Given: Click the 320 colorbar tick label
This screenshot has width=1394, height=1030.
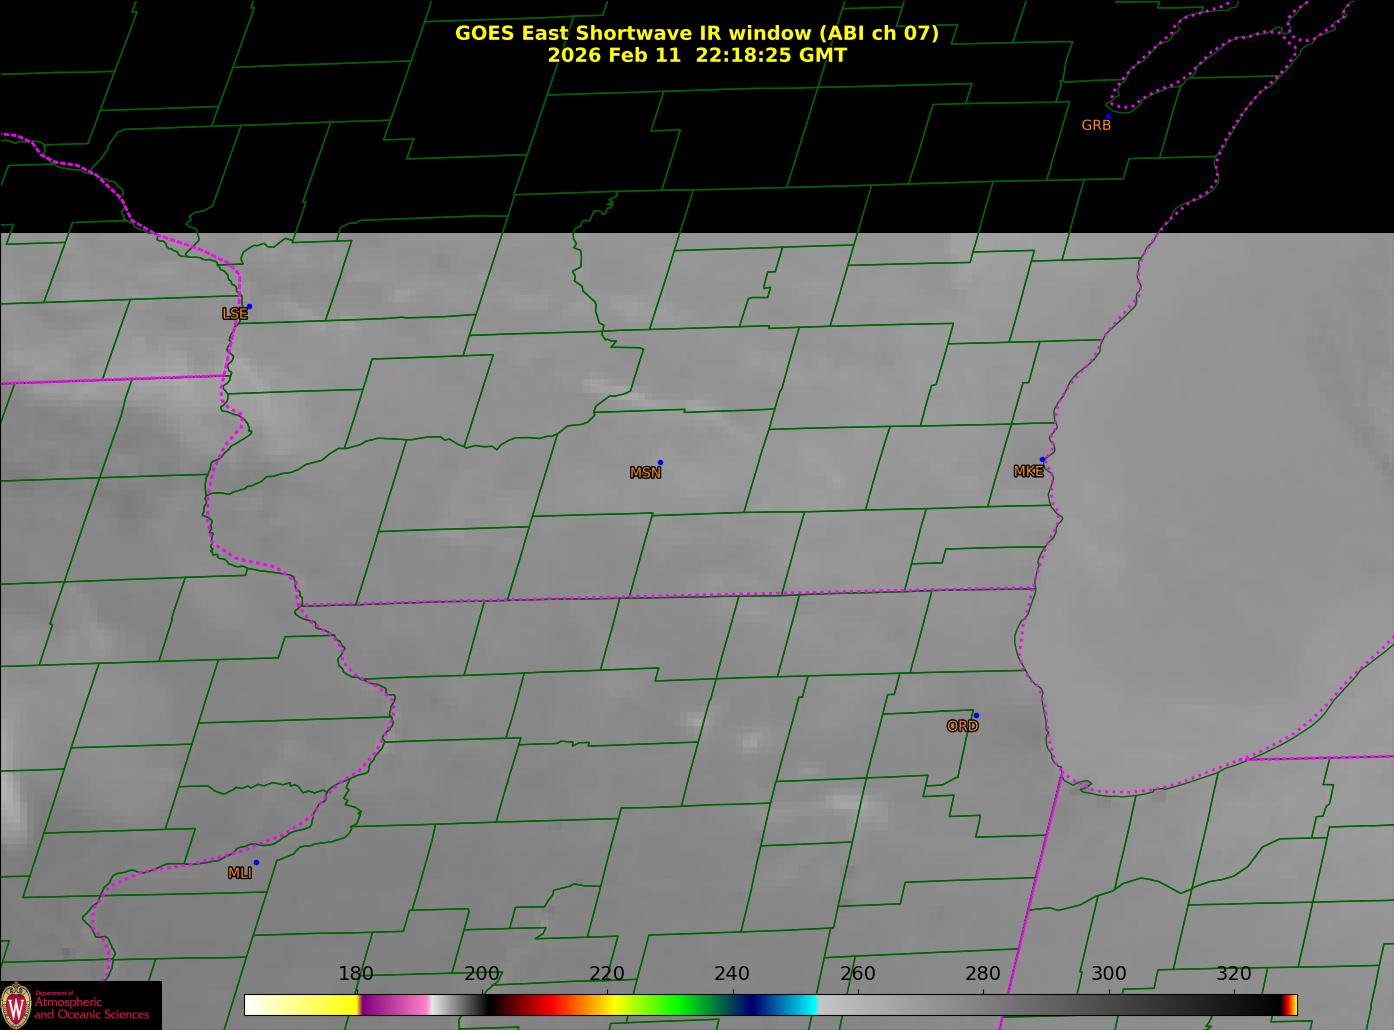Looking at the screenshot, I should click(1234, 974).
